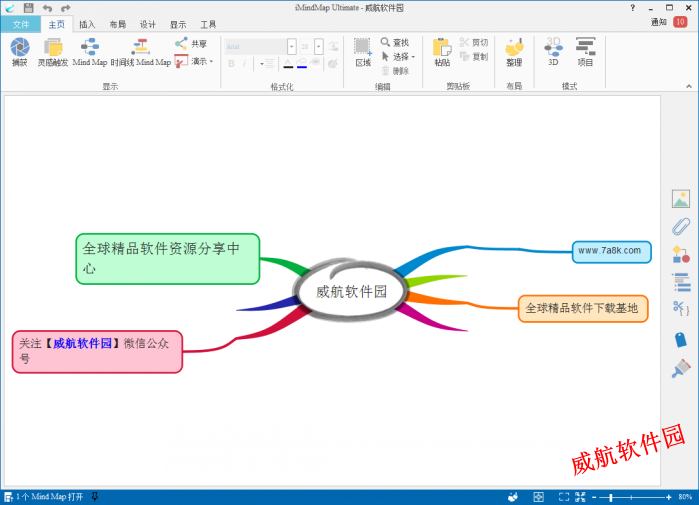Viewport: 699px width, 505px height.
Task: Click the 删除 delete button
Action: click(395, 70)
